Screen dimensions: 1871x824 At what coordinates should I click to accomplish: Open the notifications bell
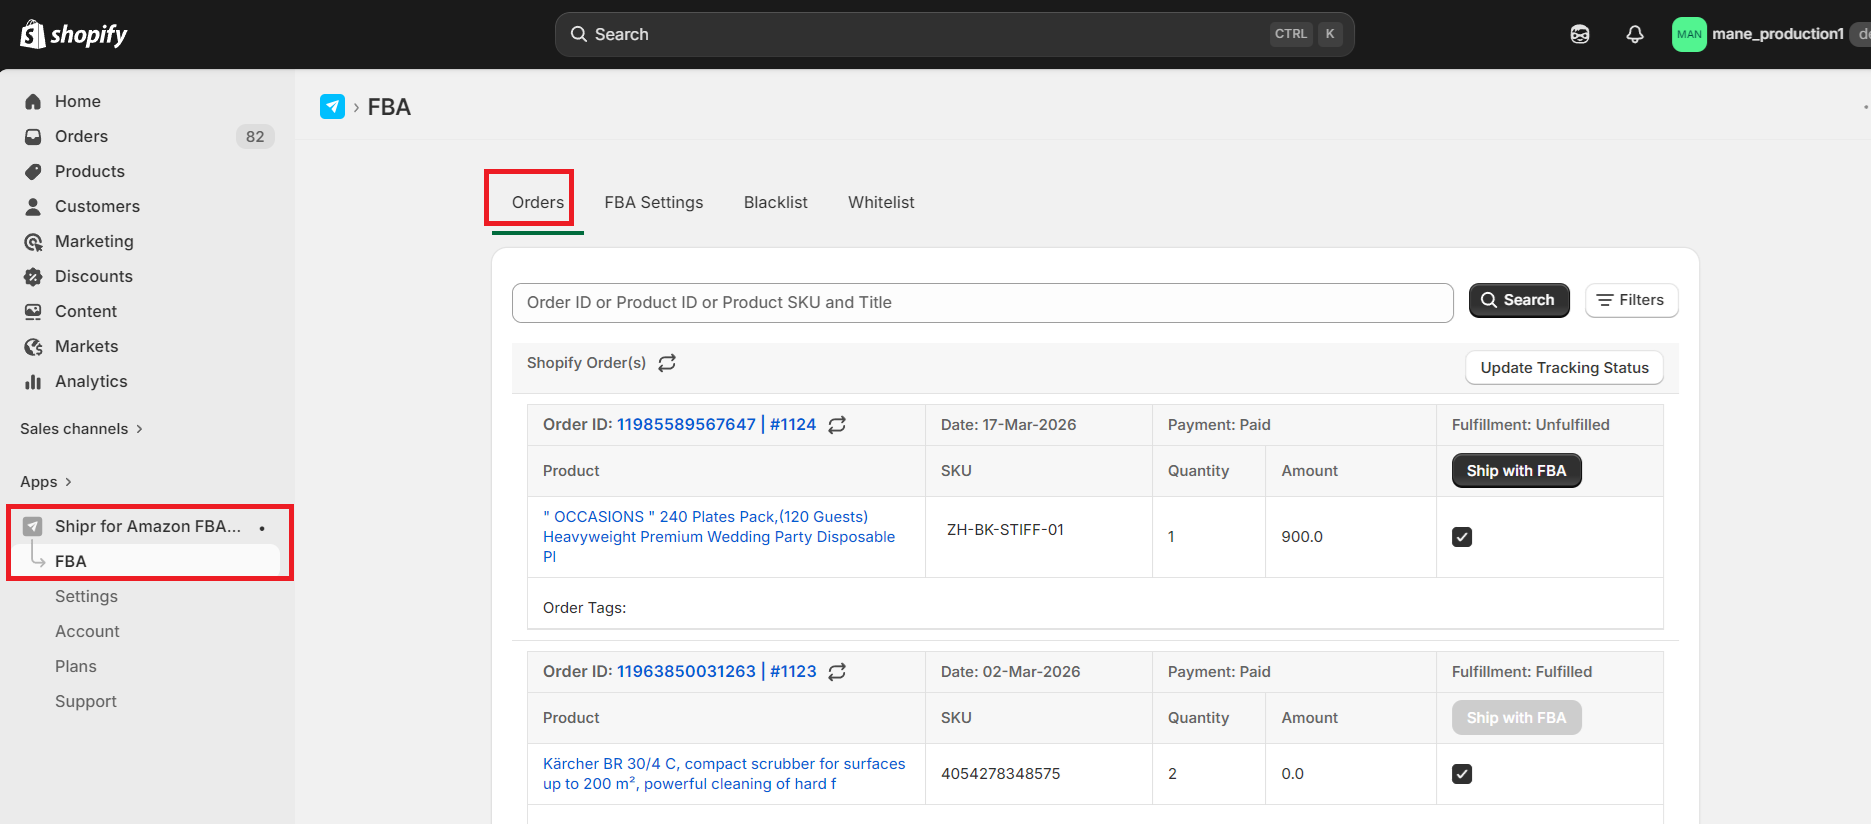[1635, 34]
